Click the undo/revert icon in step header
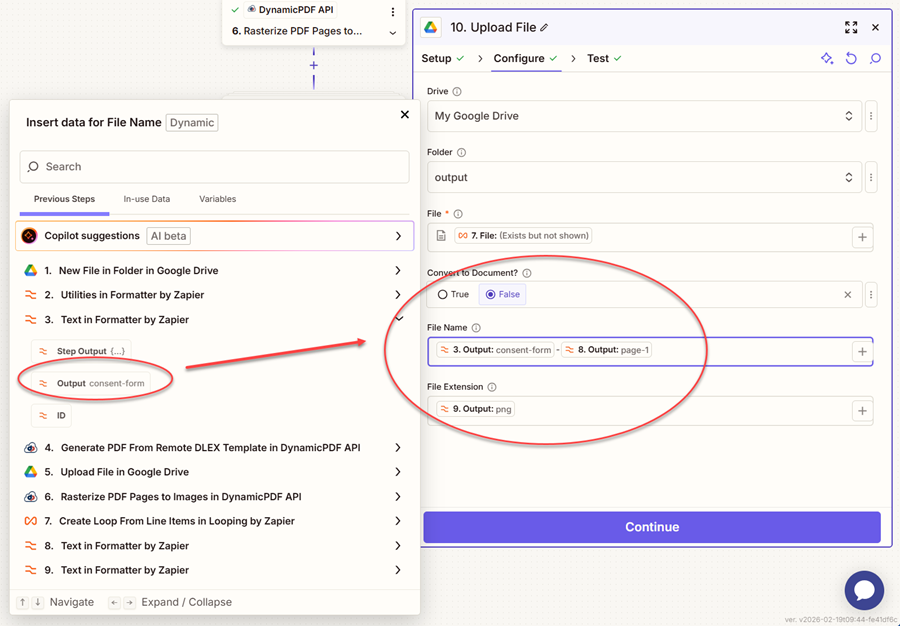 point(851,59)
